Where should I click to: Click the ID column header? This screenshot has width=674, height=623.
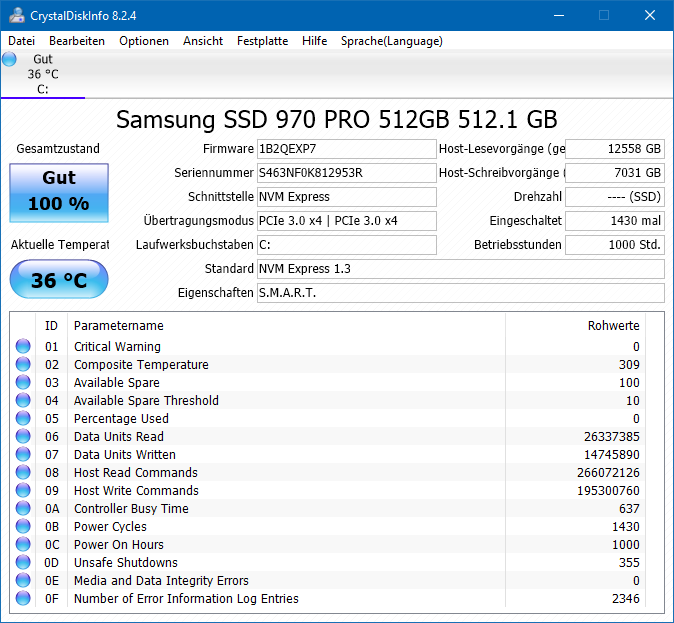tap(51, 325)
